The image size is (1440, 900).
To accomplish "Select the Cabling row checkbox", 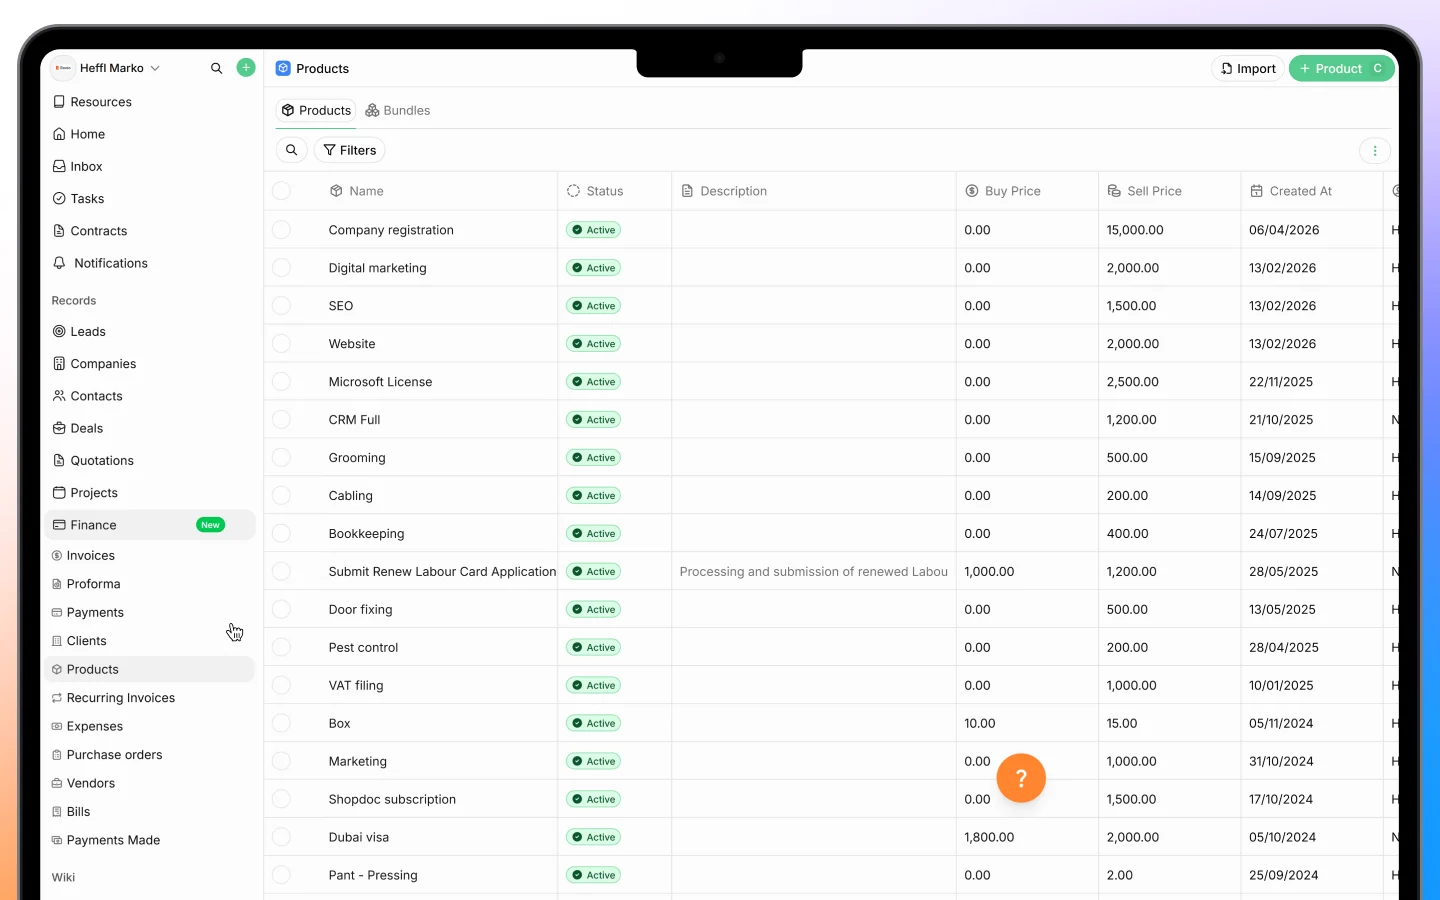I will pyautogui.click(x=281, y=496).
